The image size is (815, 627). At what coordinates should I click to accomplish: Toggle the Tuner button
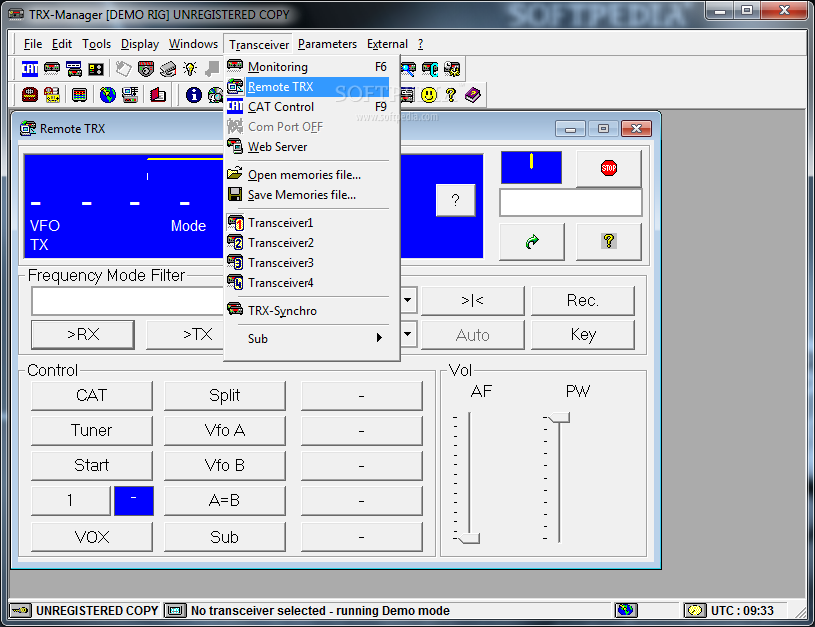point(91,430)
